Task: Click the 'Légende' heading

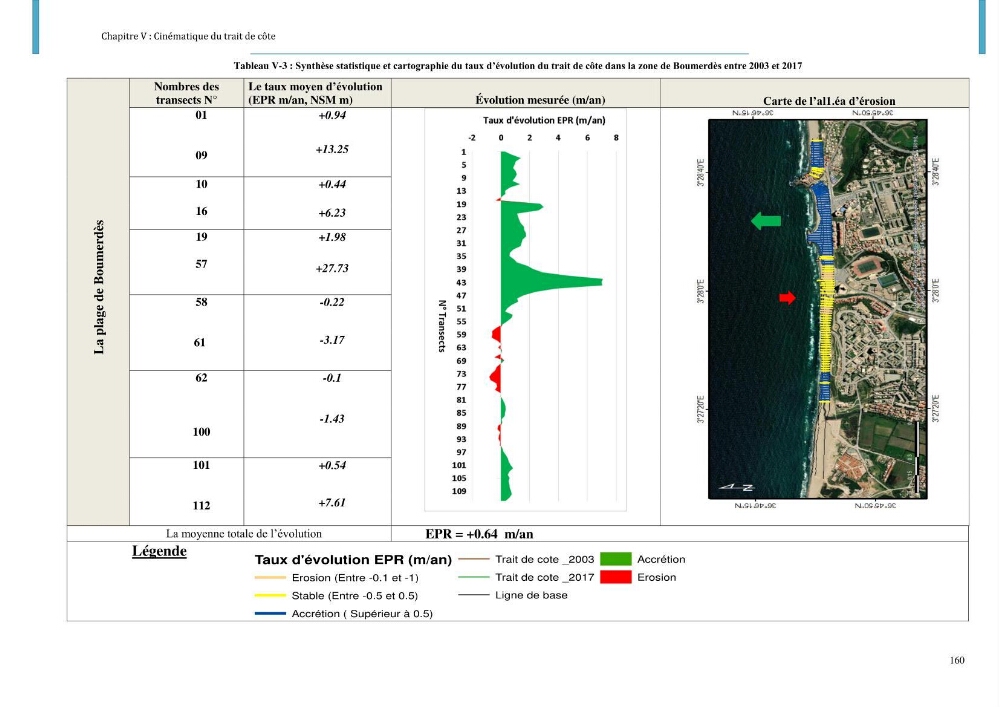Action: point(159,551)
